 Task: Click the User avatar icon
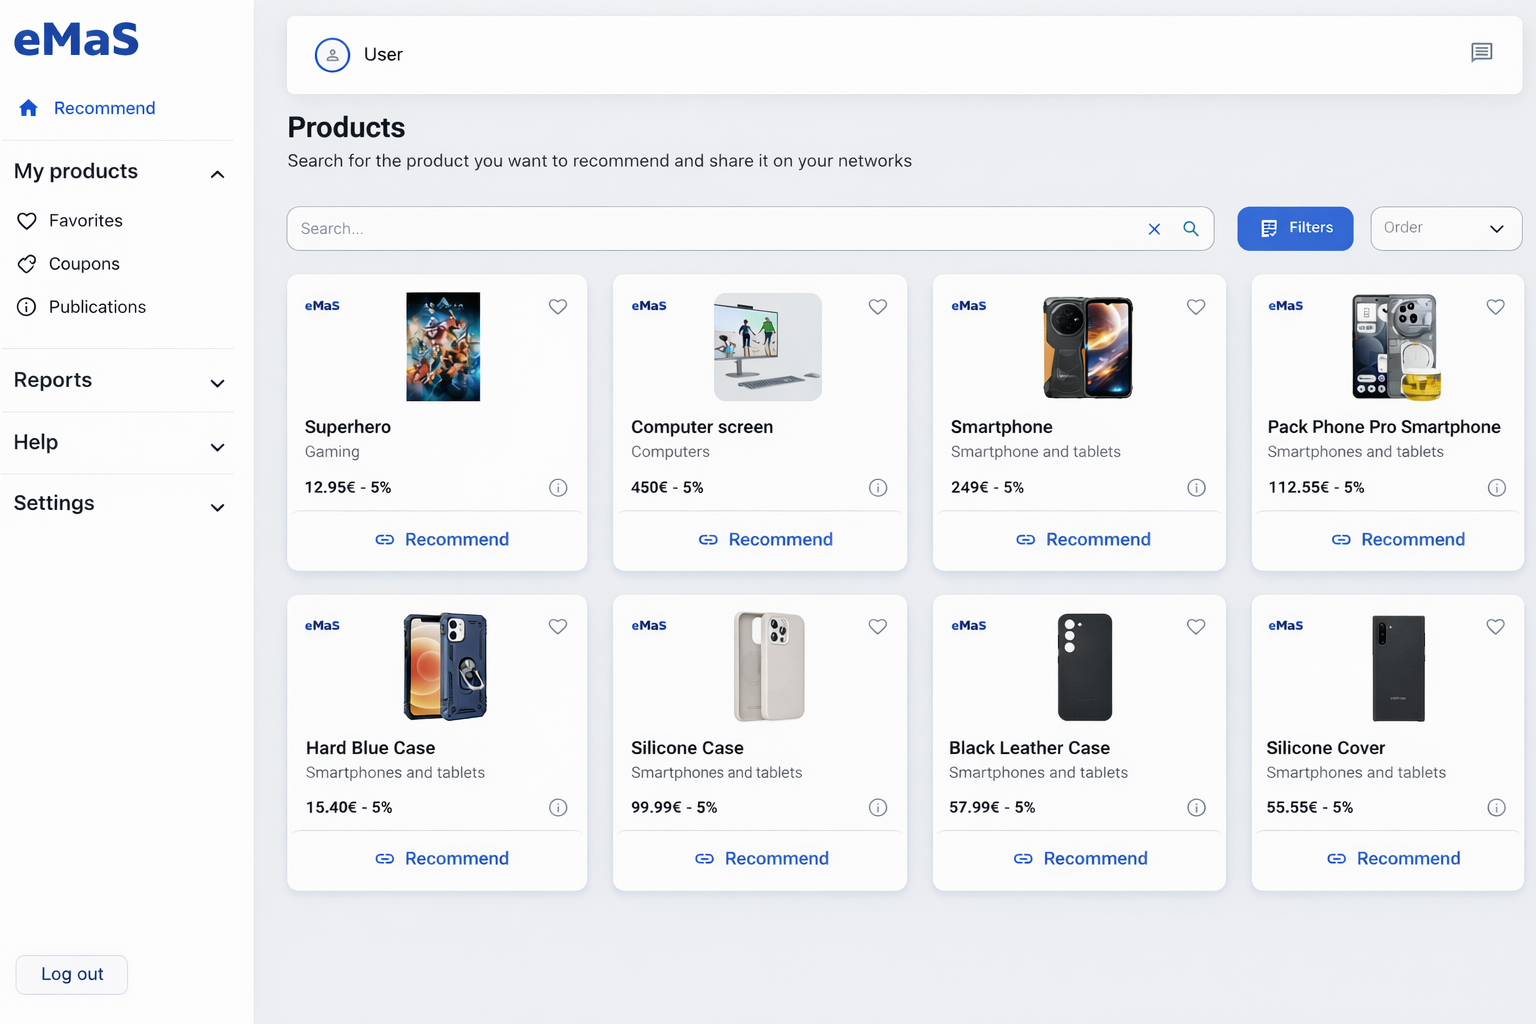pos(332,55)
